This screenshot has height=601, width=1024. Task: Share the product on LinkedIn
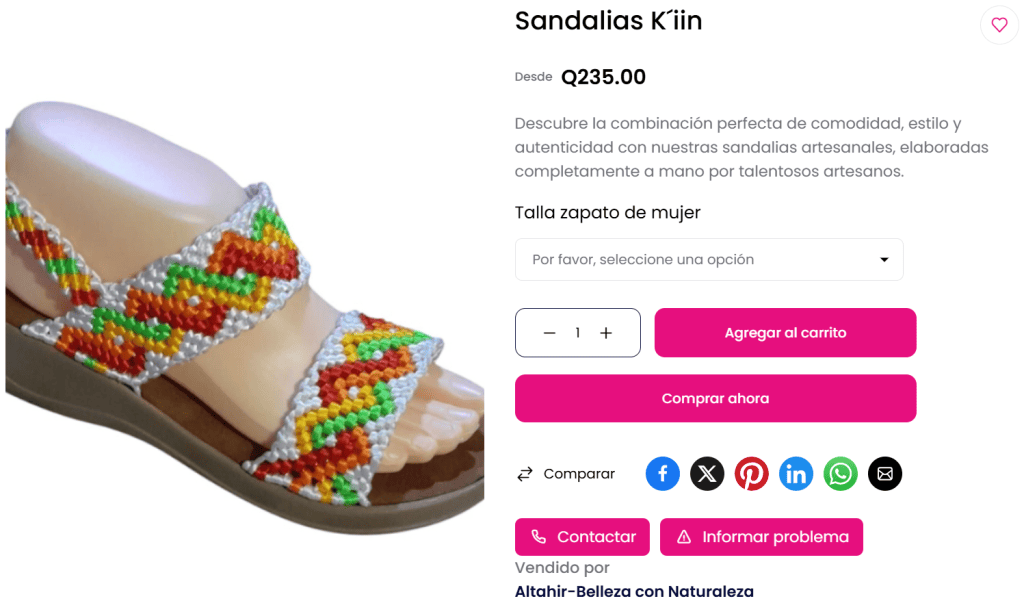[796, 473]
